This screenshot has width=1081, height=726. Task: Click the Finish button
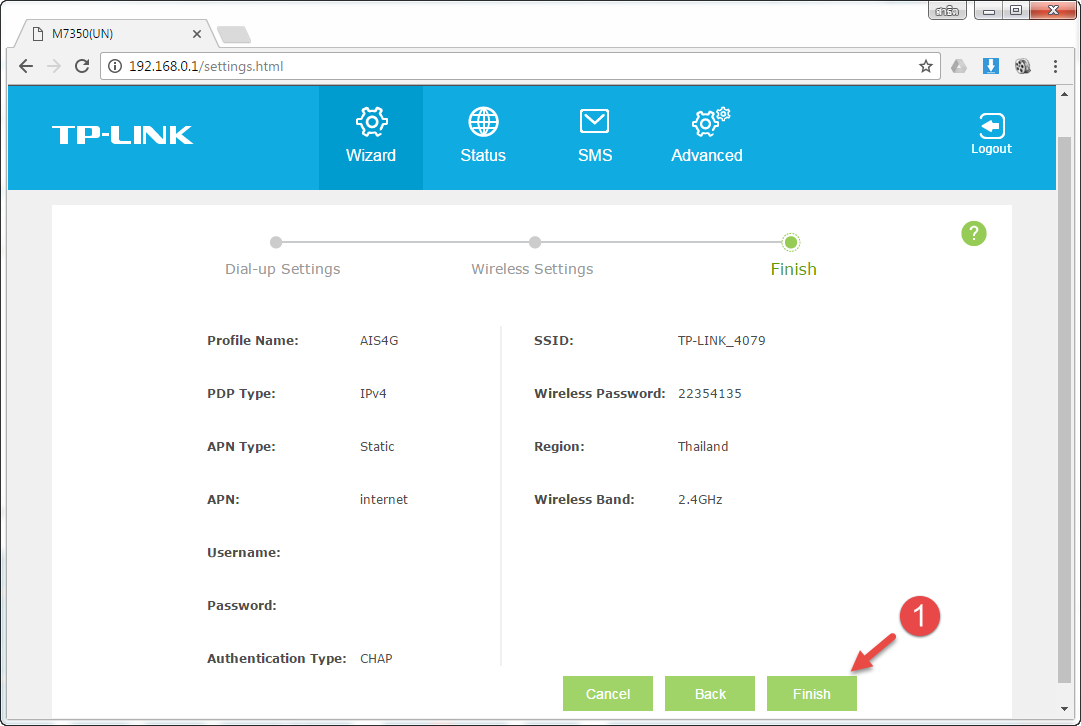(811, 694)
